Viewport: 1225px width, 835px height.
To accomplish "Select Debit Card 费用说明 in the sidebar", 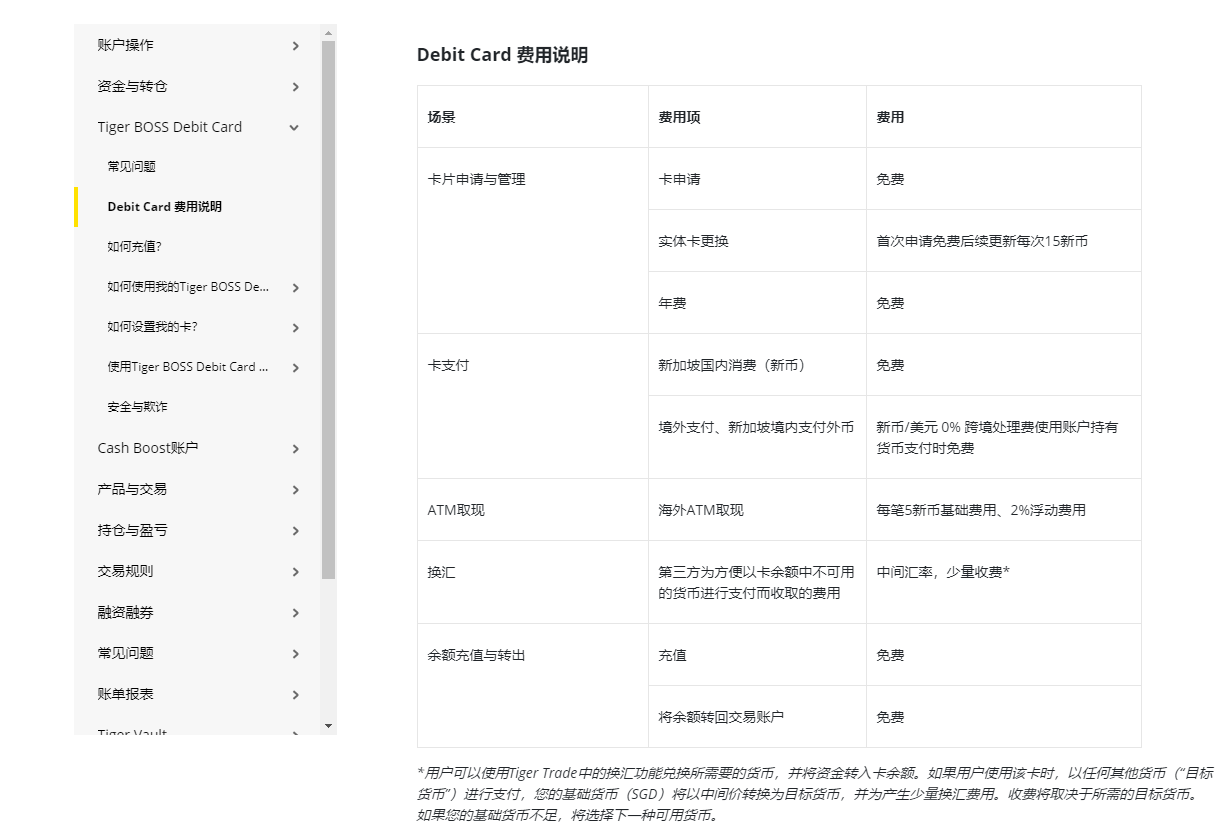I will point(165,207).
